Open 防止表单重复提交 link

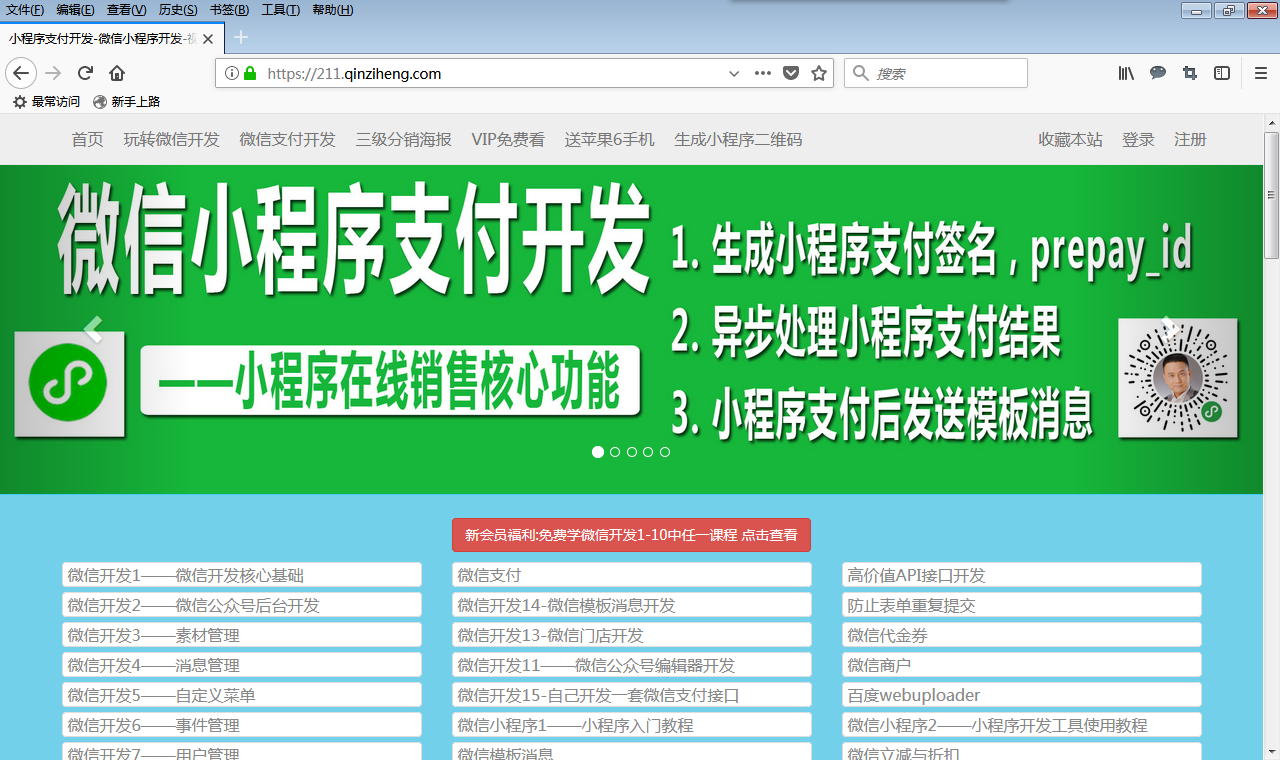[1022, 605]
